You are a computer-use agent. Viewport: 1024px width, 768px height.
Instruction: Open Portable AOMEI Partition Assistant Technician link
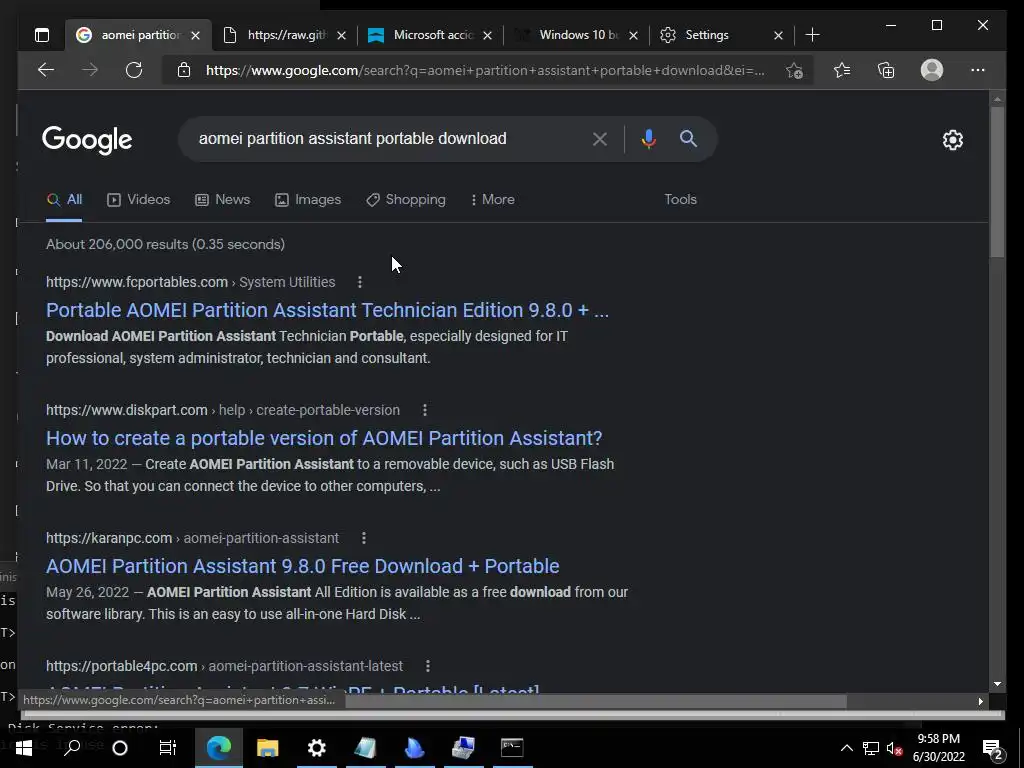pyautogui.click(x=327, y=310)
